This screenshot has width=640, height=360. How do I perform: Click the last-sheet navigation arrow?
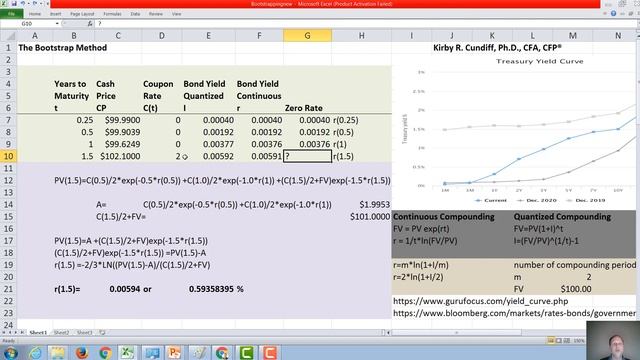tap(22, 333)
